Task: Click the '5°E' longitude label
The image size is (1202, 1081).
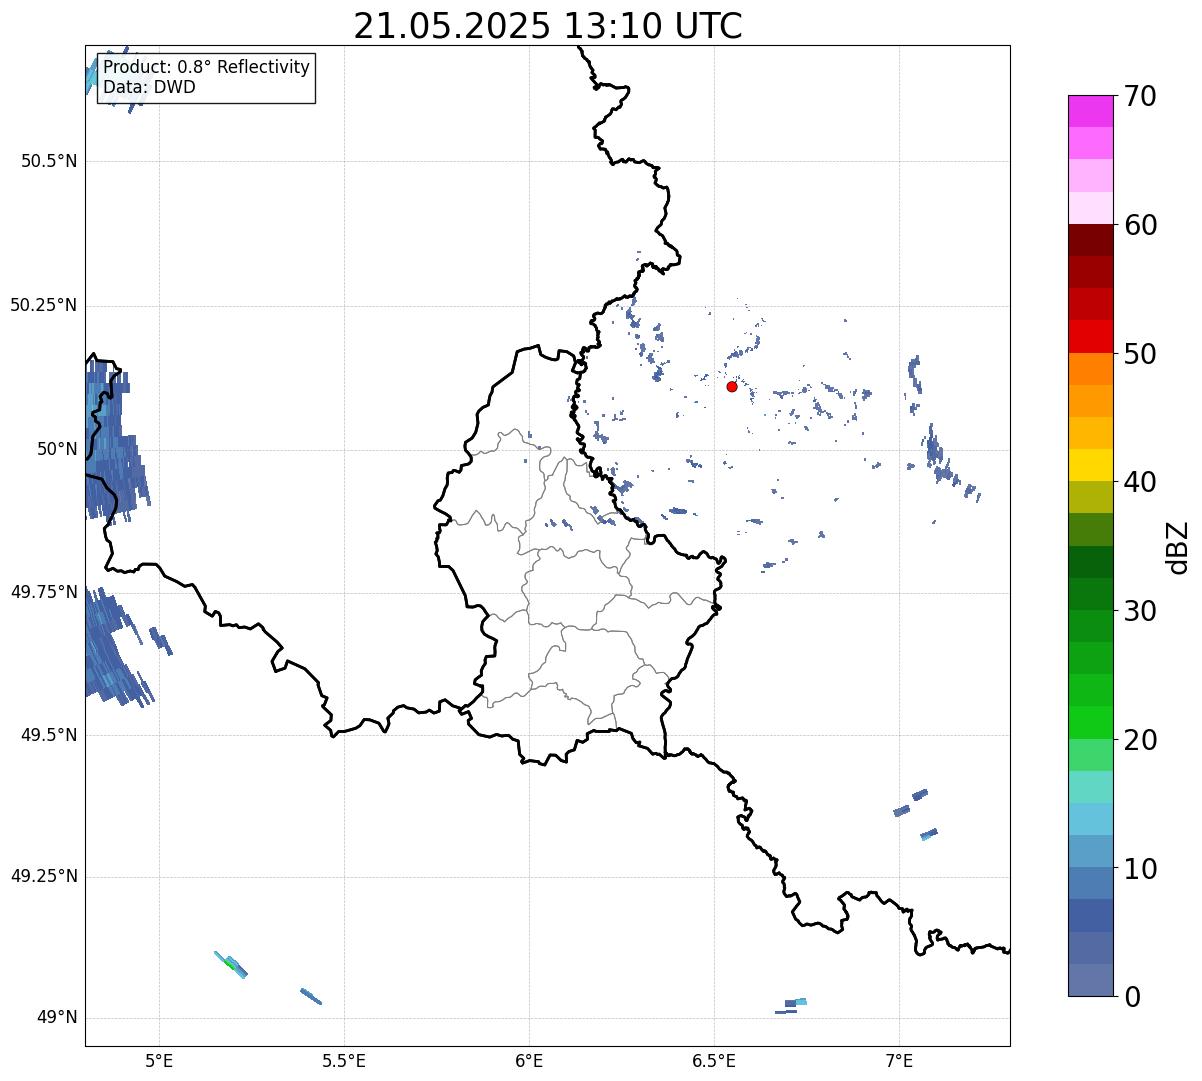Action: [x=159, y=1060]
